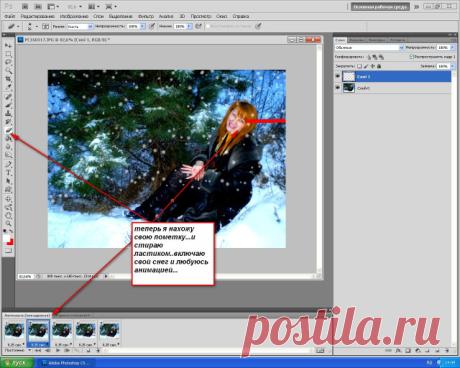Select the Eraser tool
Image resolution: width=460 pixels, height=368 pixels.
[x=8, y=131]
